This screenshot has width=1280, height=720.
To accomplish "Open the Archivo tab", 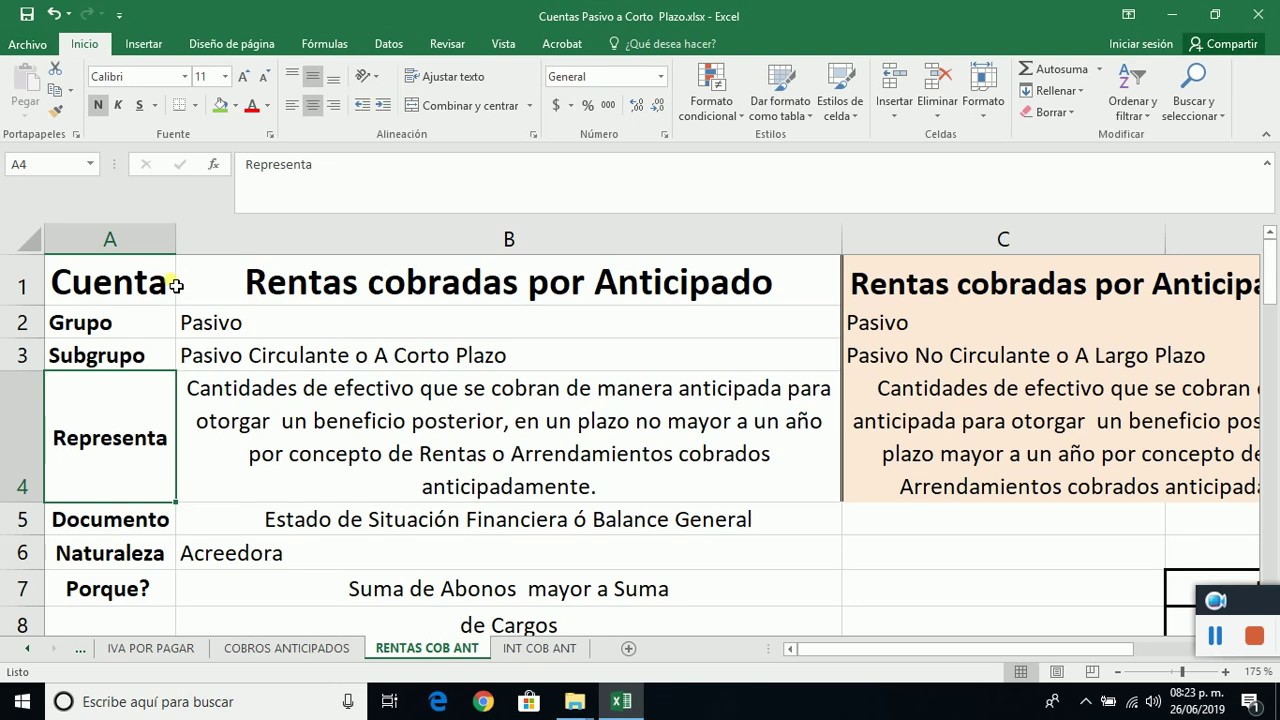I will 28,44.
